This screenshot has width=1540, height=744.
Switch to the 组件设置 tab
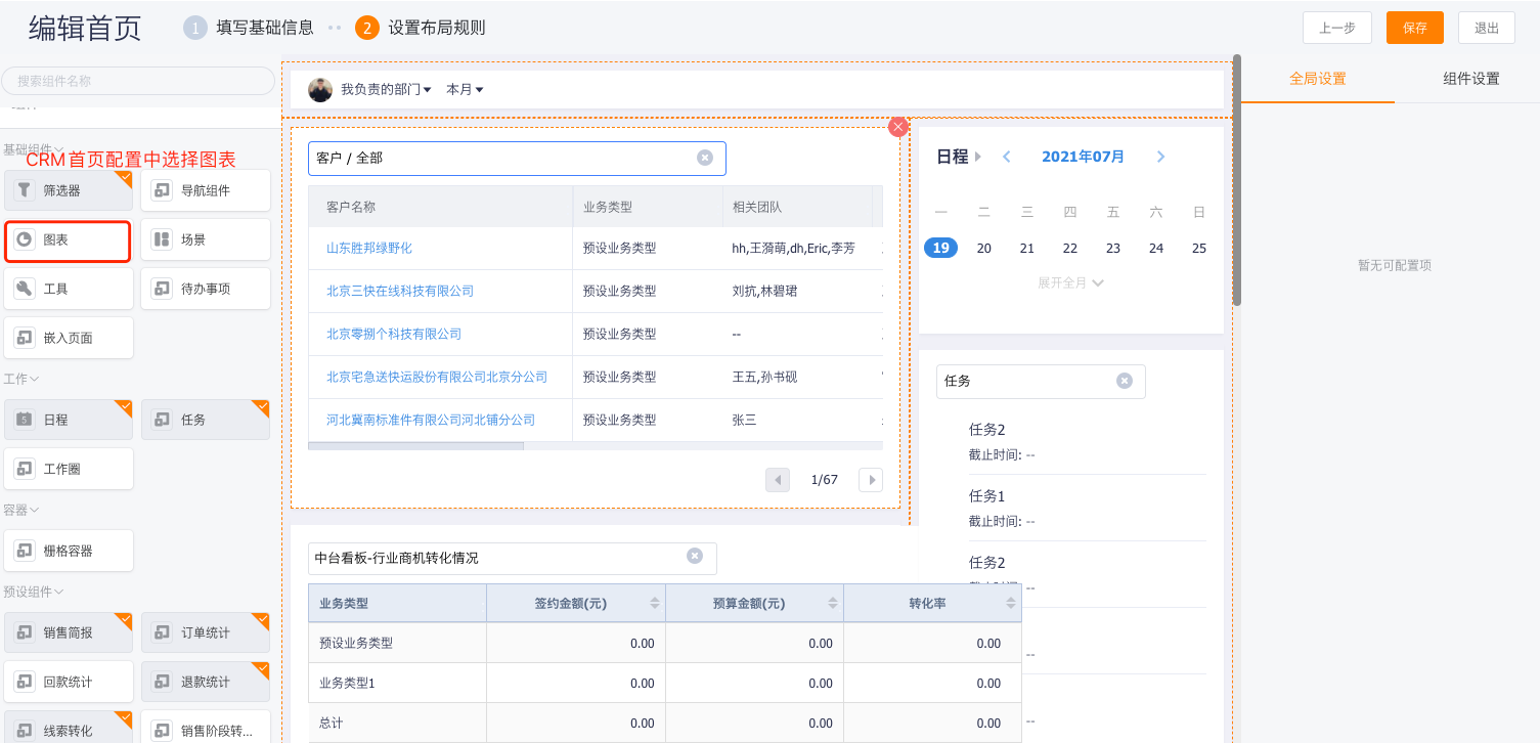click(x=1470, y=79)
